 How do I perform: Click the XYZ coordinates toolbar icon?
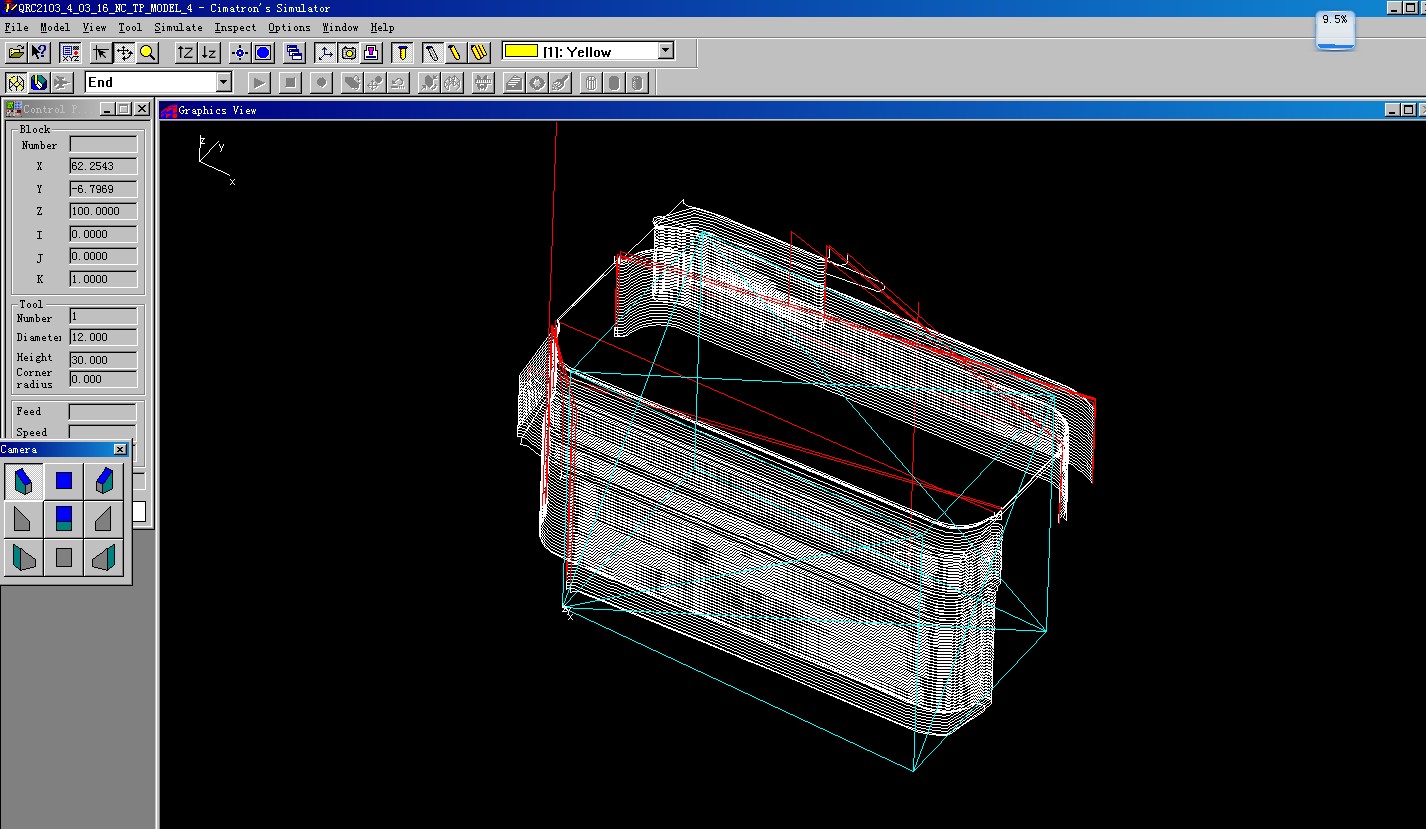pyautogui.click(x=70, y=52)
